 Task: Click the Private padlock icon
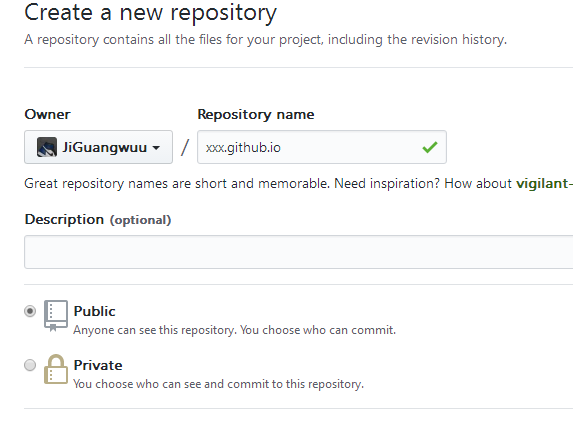tap(56, 369)
